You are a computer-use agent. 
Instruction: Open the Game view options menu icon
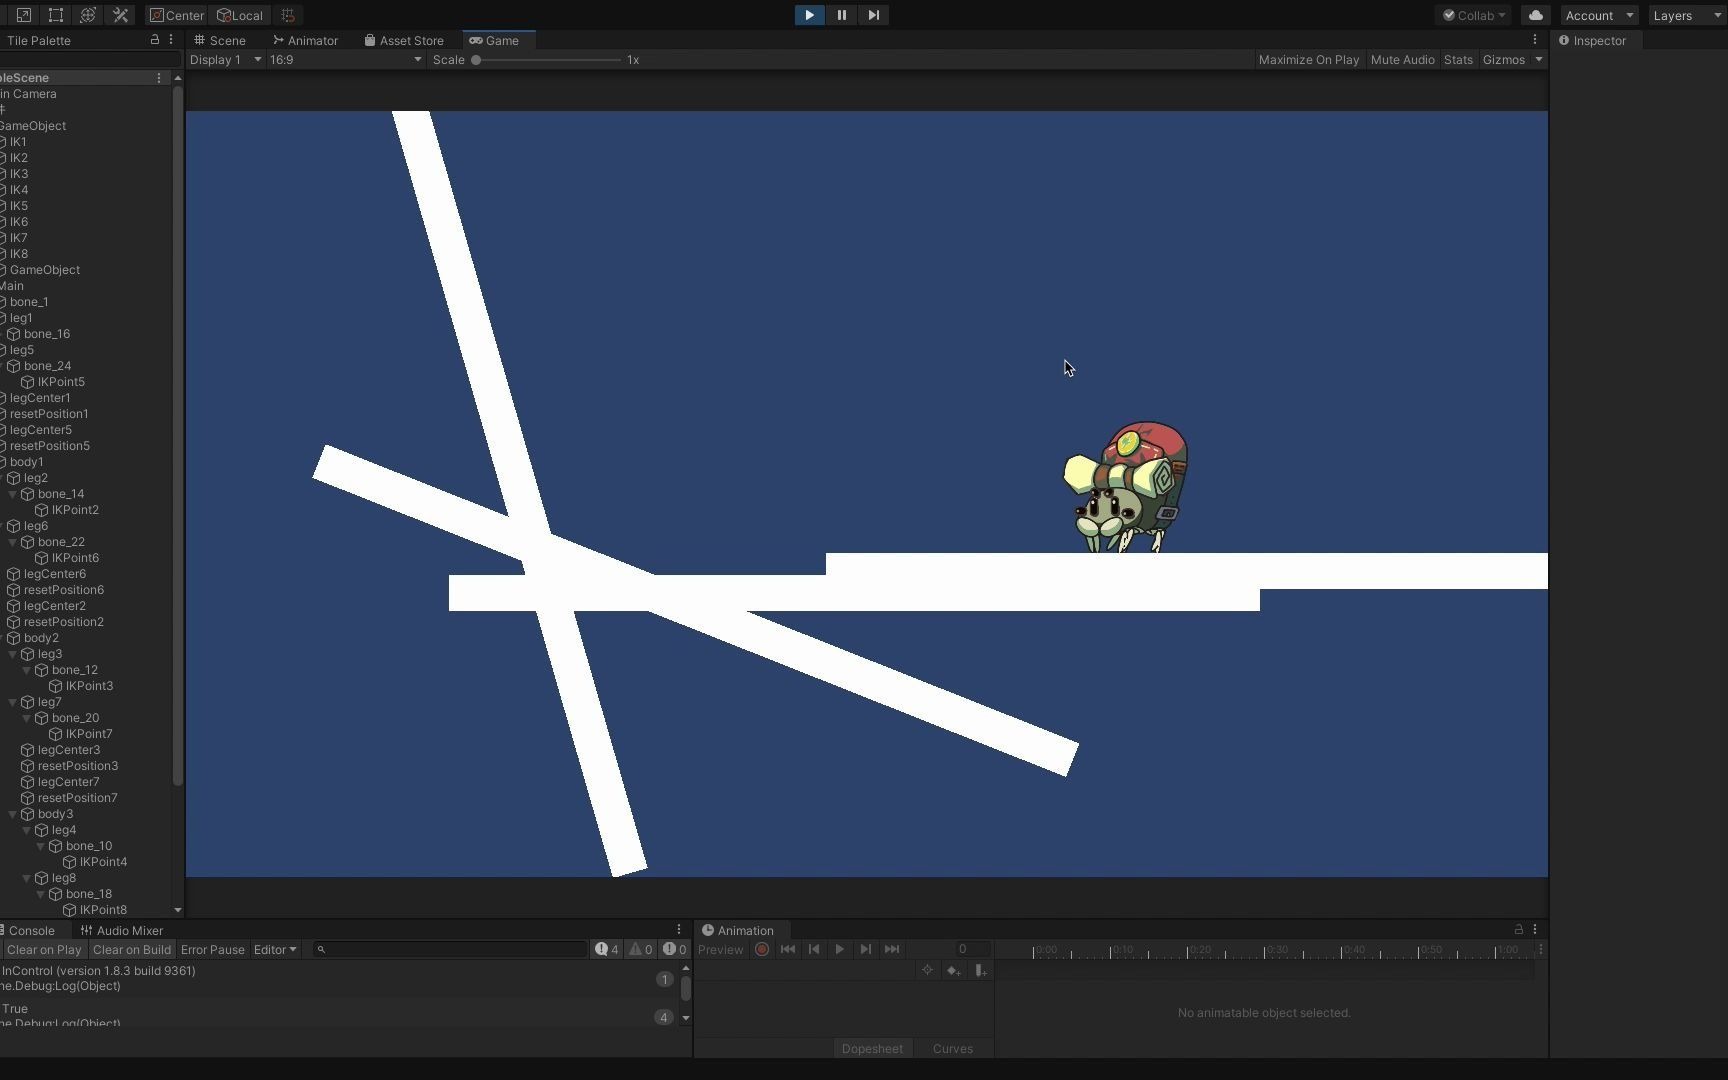pyautogui.click(x=1536, y=39)
